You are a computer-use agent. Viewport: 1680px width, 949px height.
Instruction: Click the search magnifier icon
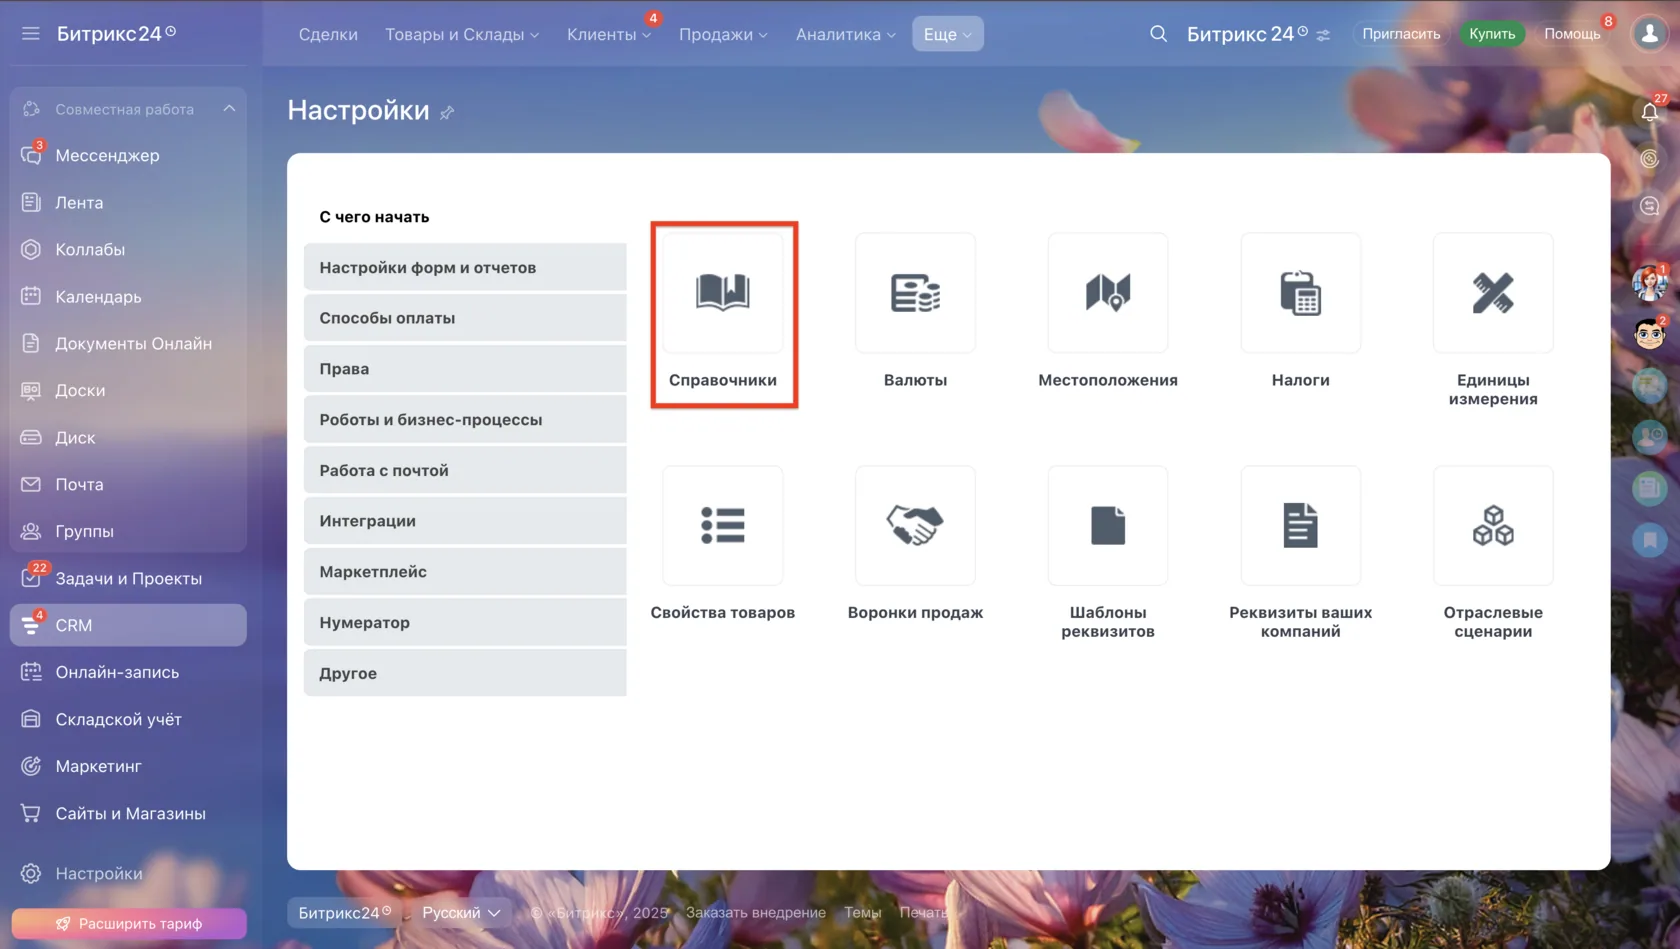(1158, 34)
